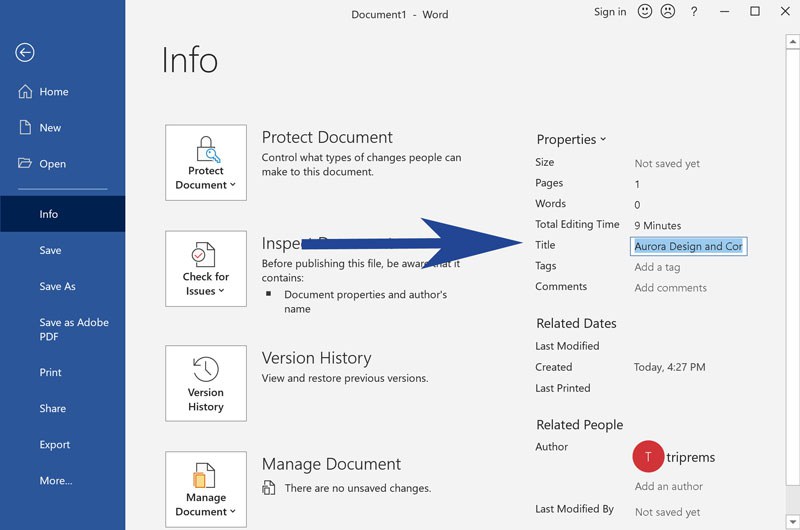
Task: Click the scrollbar up arrow
Action: coord(792,42)
